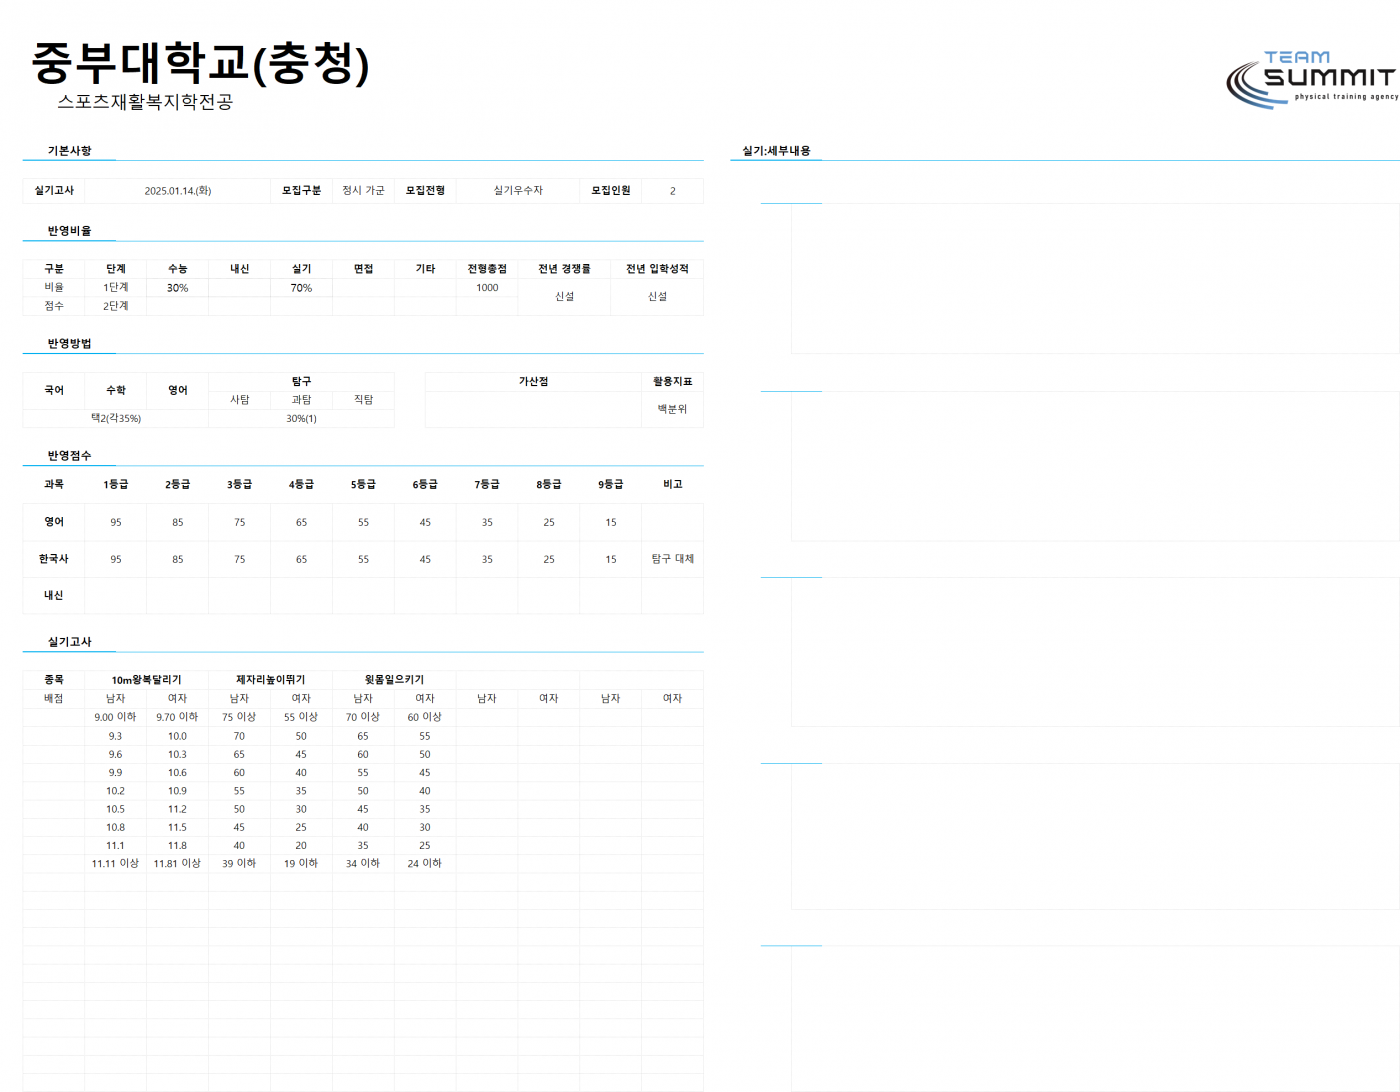Screen dimensions: 1400x1092
Task: Click the 종목 row label
Action: [x=54, y=680]
